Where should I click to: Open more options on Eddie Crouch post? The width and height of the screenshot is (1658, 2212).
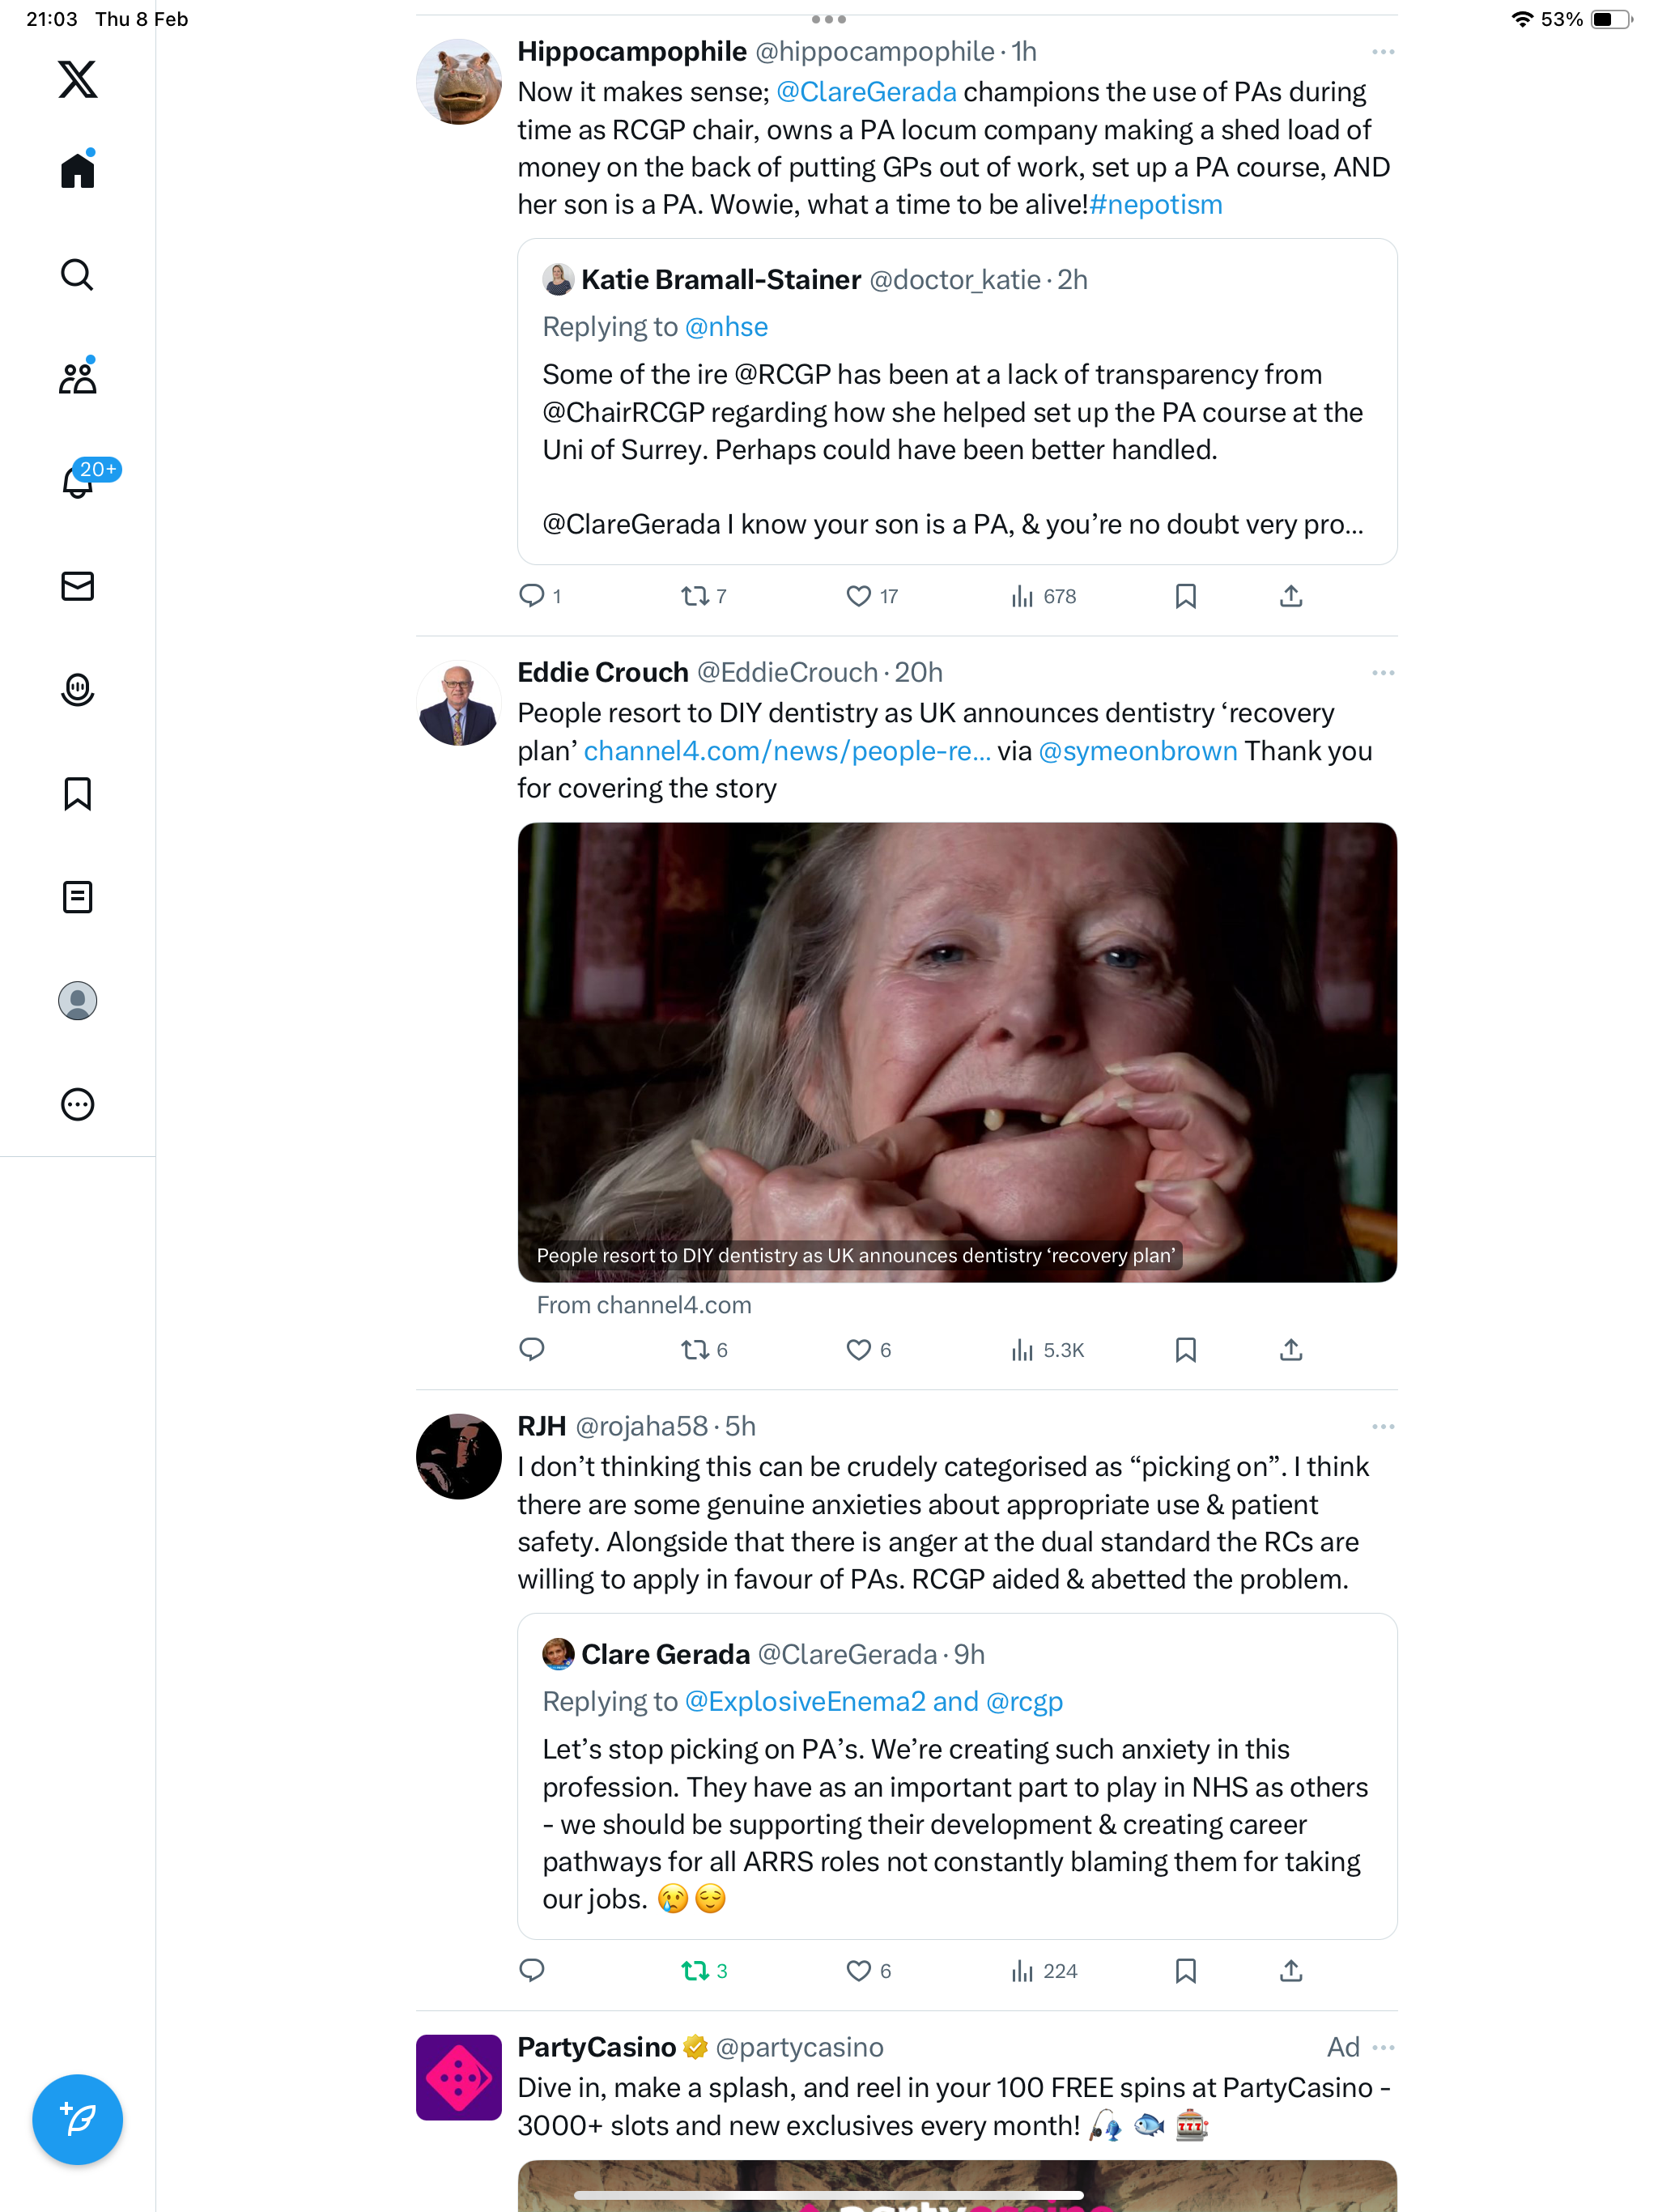(1383, 673)
